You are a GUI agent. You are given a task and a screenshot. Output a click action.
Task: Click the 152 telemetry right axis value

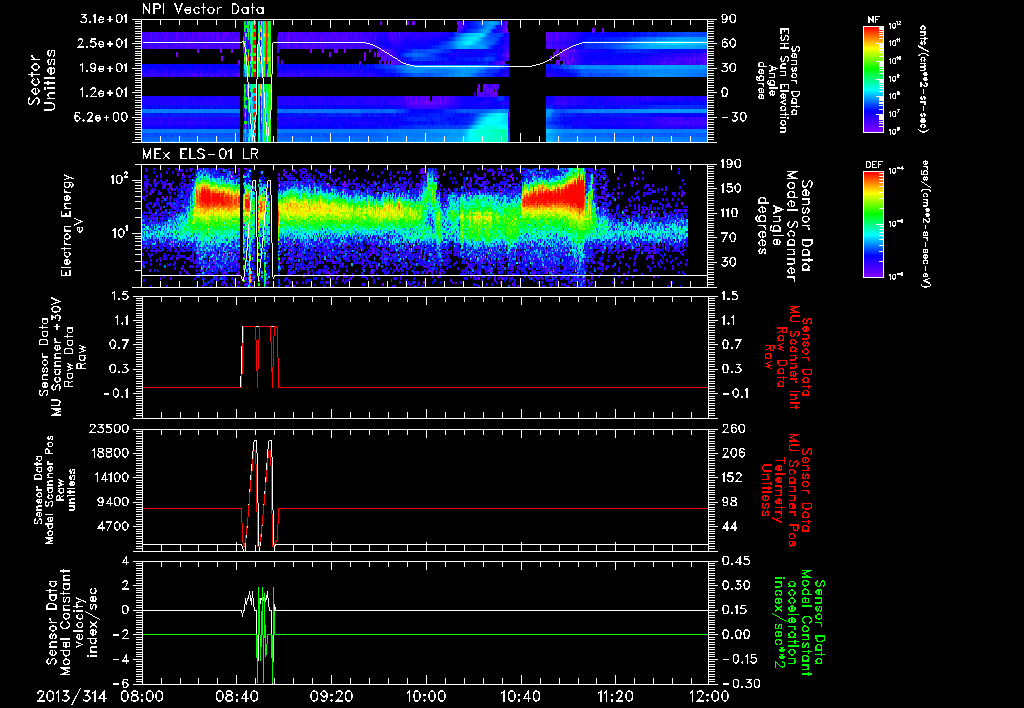tap(732, 477)
